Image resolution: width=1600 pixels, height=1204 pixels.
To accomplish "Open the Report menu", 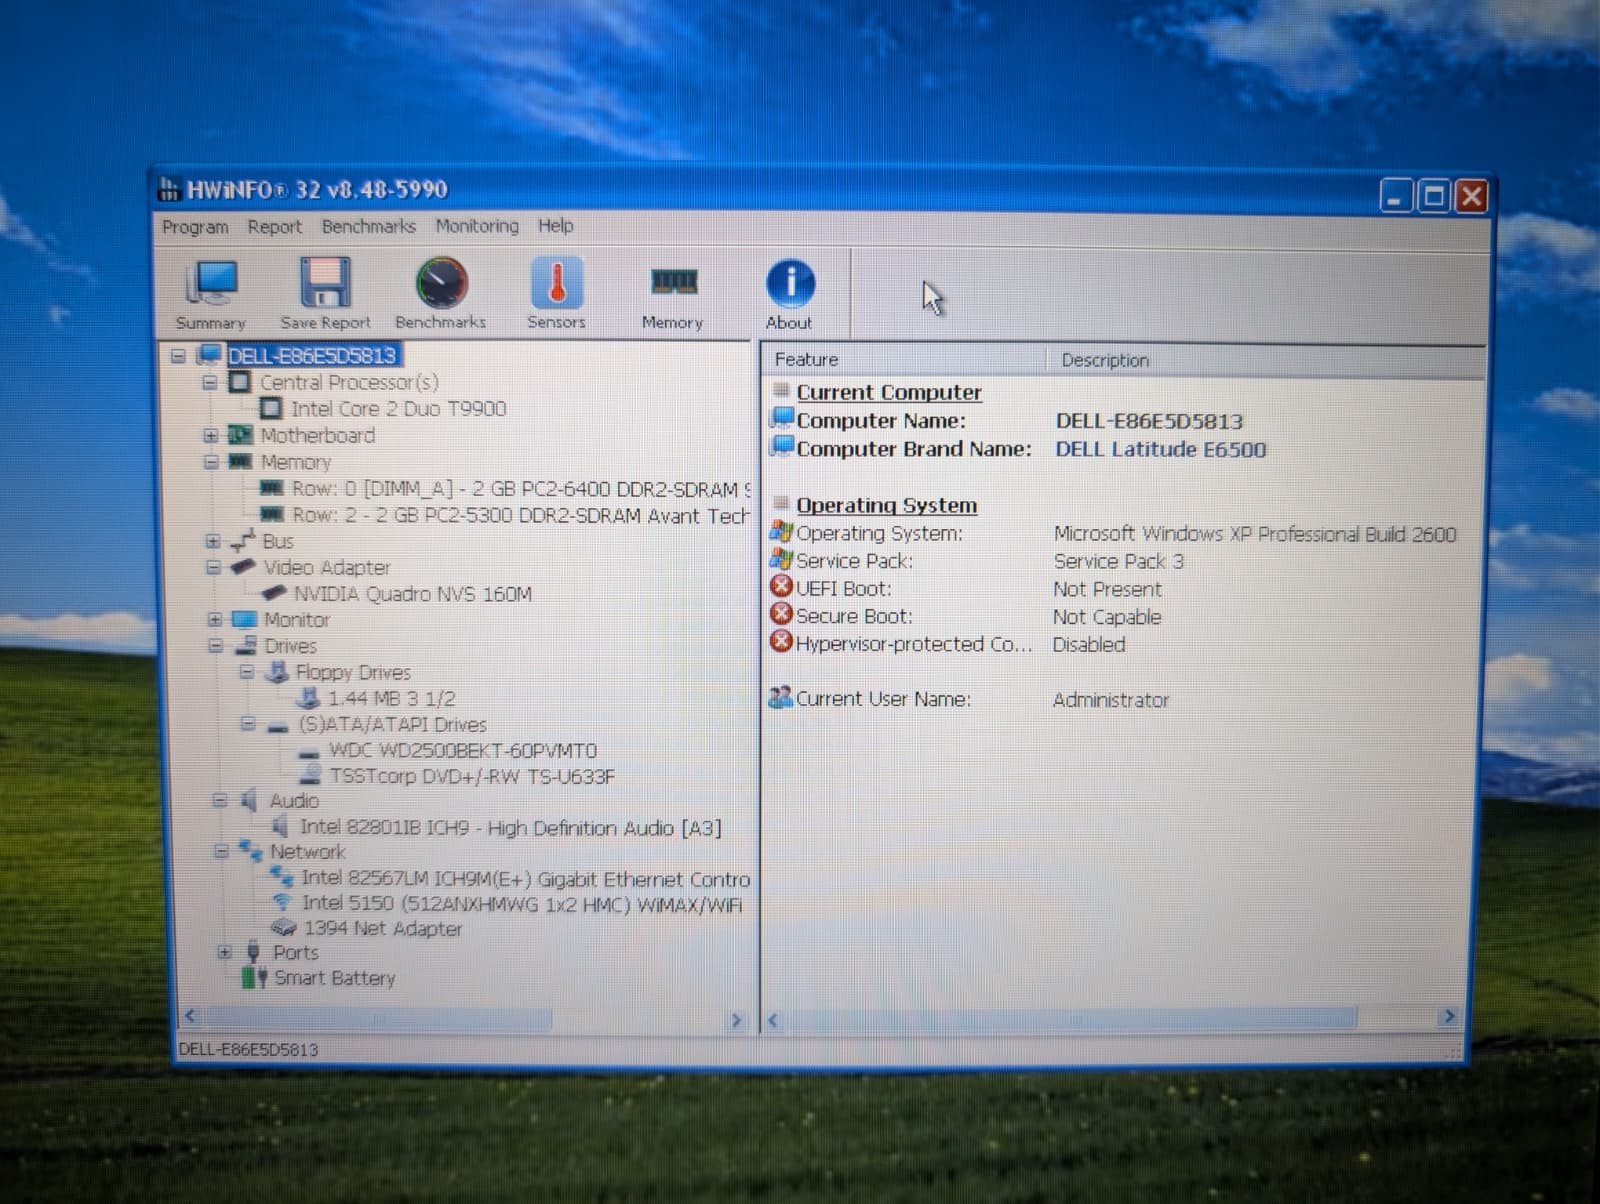I will [x=274, y=227].
